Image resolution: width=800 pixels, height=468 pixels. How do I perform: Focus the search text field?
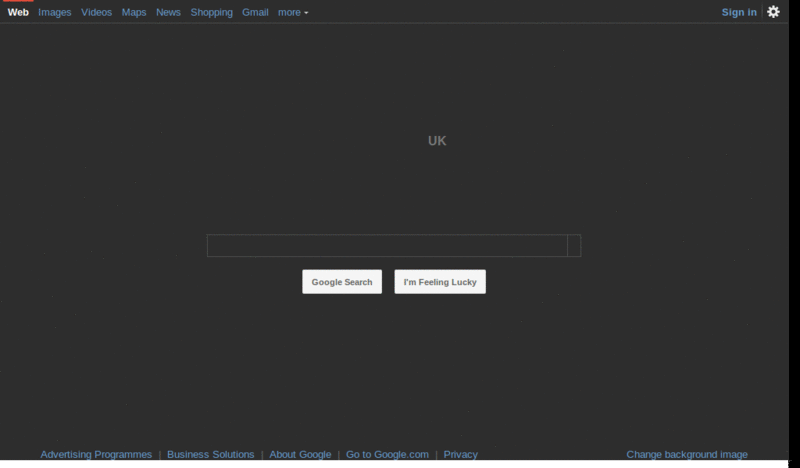point(387,245)
